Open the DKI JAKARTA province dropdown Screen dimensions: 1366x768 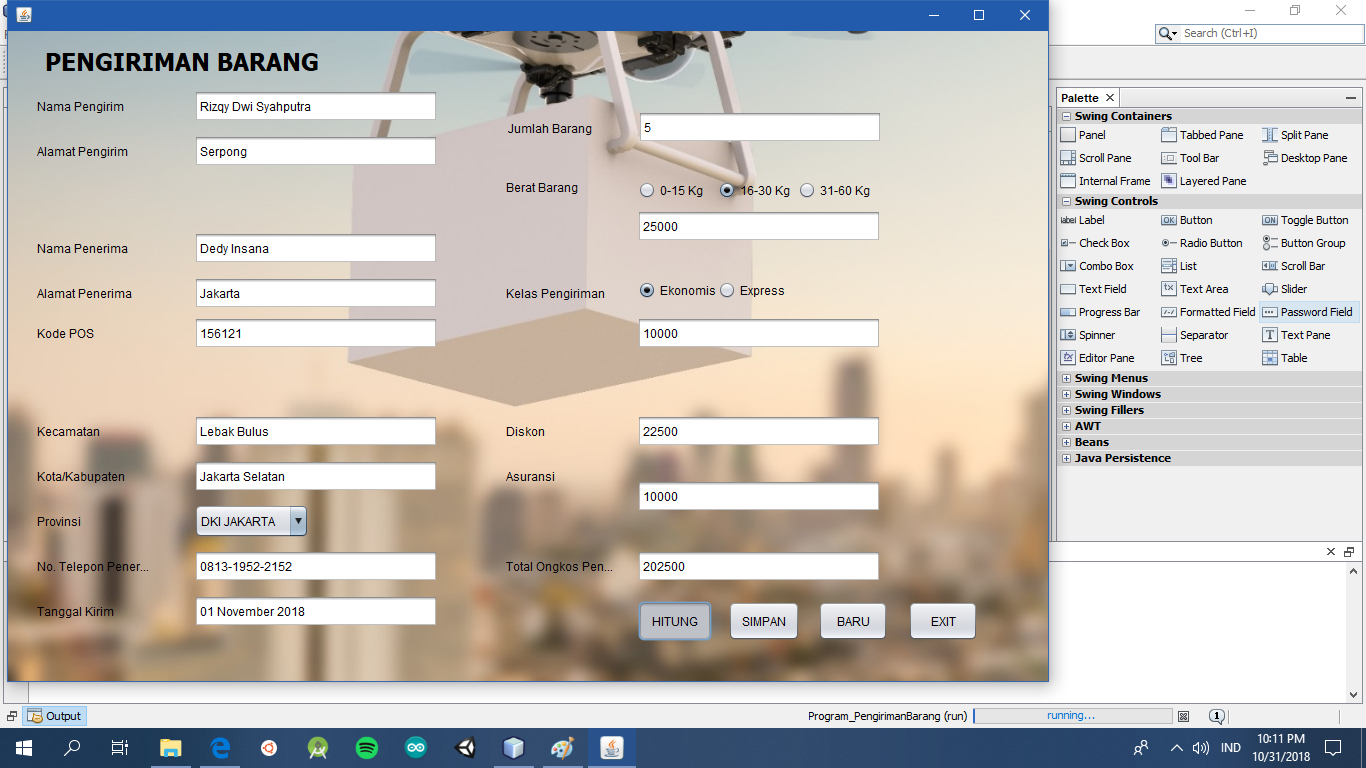pos(297,521)
